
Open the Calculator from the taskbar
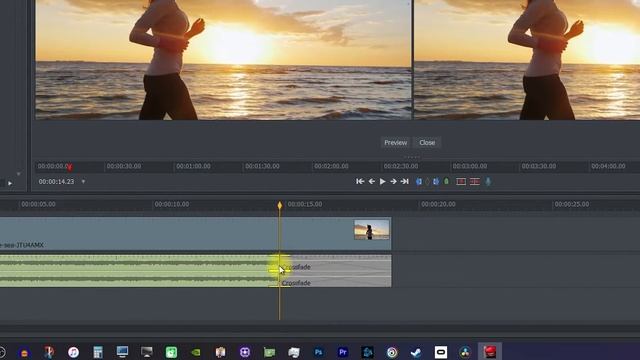98,352
